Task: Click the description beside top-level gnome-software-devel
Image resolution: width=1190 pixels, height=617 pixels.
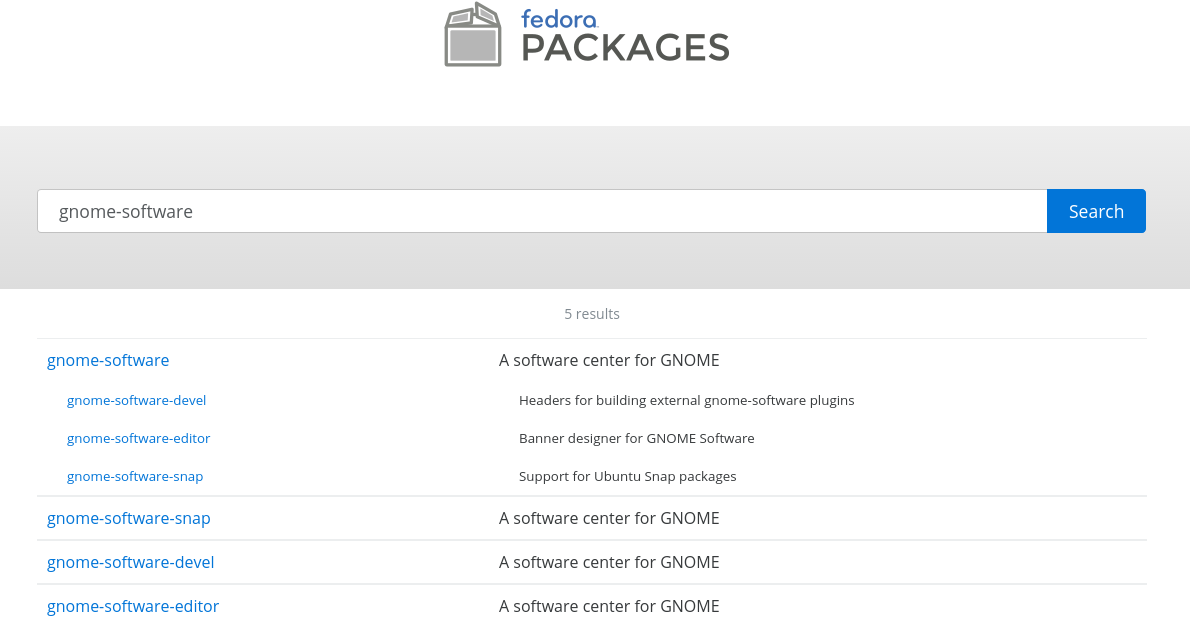Action: click(x=609, y=562)
